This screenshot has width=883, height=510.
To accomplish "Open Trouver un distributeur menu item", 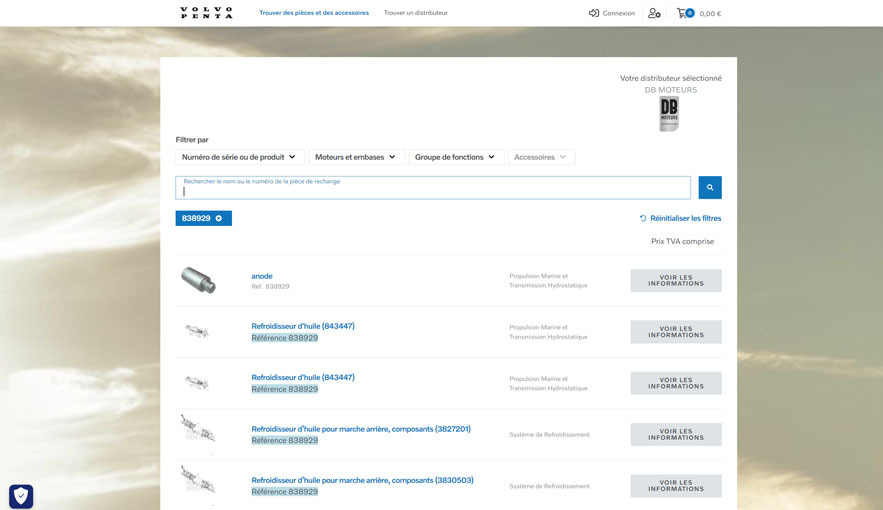I will pyautogui.click(x=416, y=13).
